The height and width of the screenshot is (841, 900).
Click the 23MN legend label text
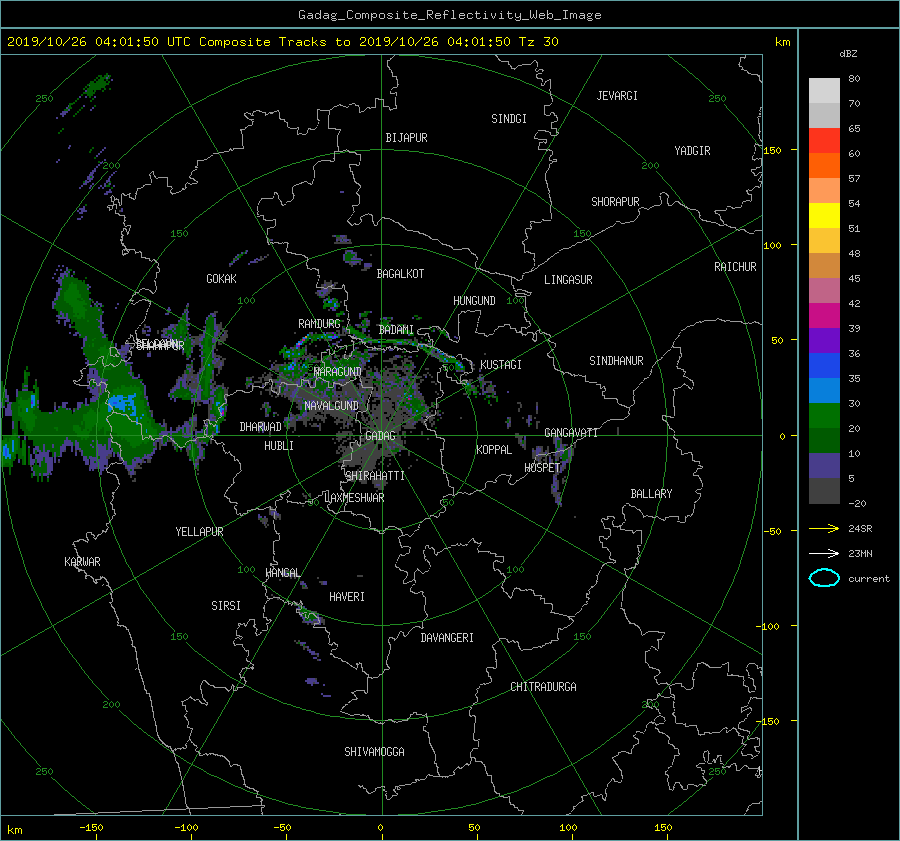[860, 553]
